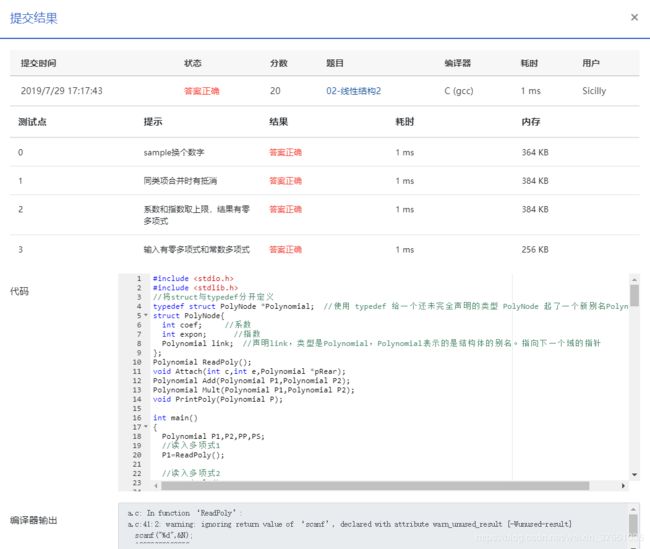This screenshot has height=549, width=650.
Task: Click 答案正确 result of test point 3
Action: pos(285,249)
